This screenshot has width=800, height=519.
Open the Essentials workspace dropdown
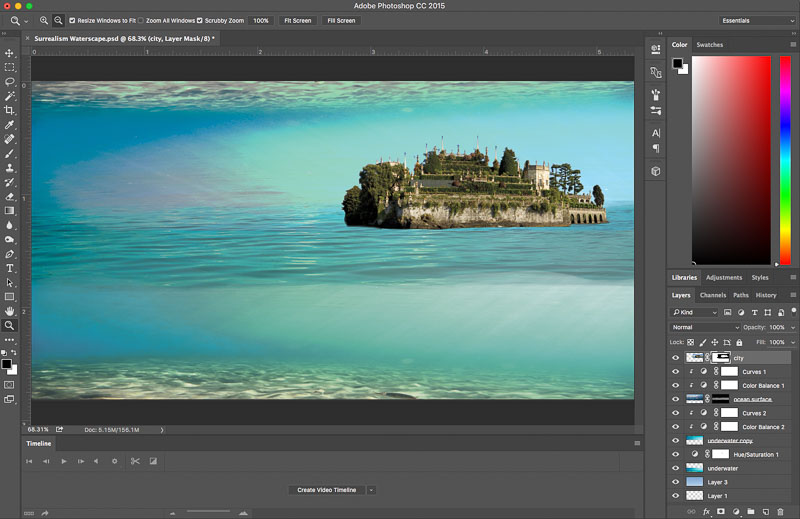coord(758,20)
